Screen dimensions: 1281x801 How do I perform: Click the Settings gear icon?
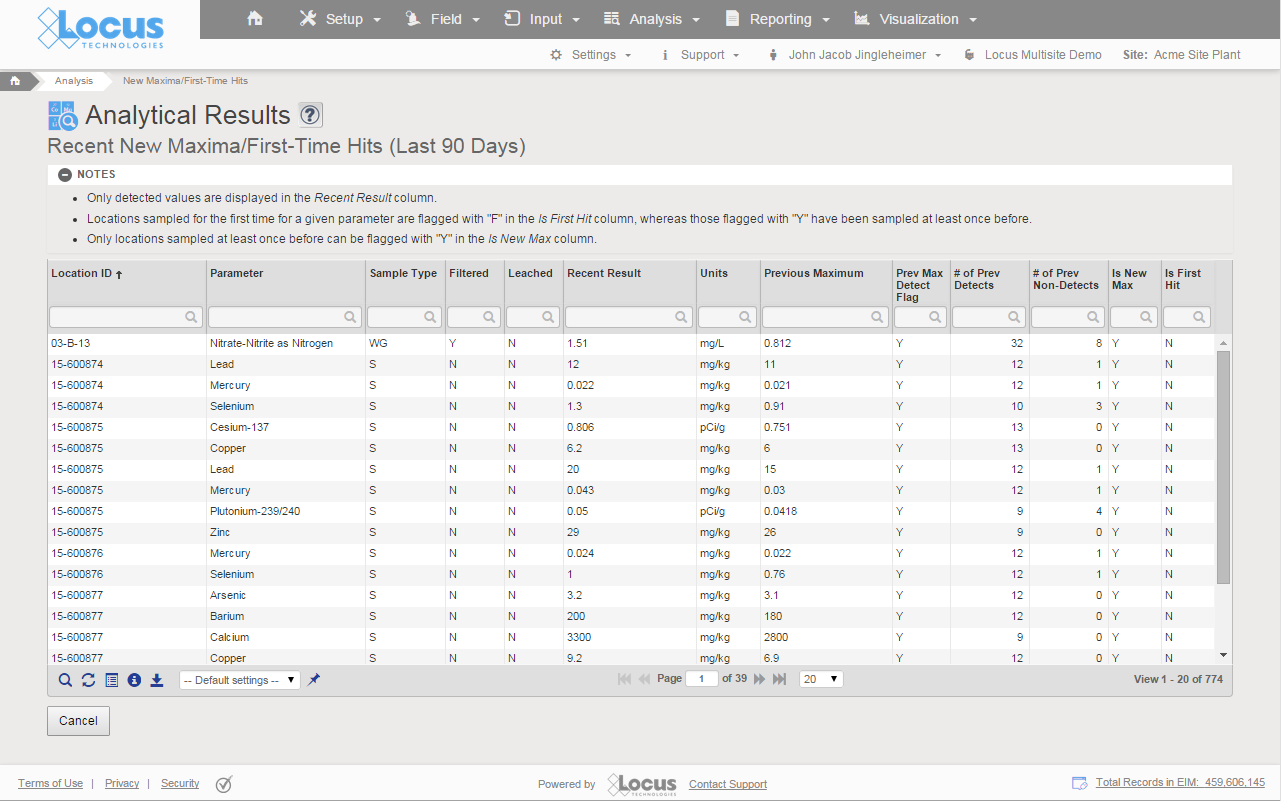[x=557, y=55]
